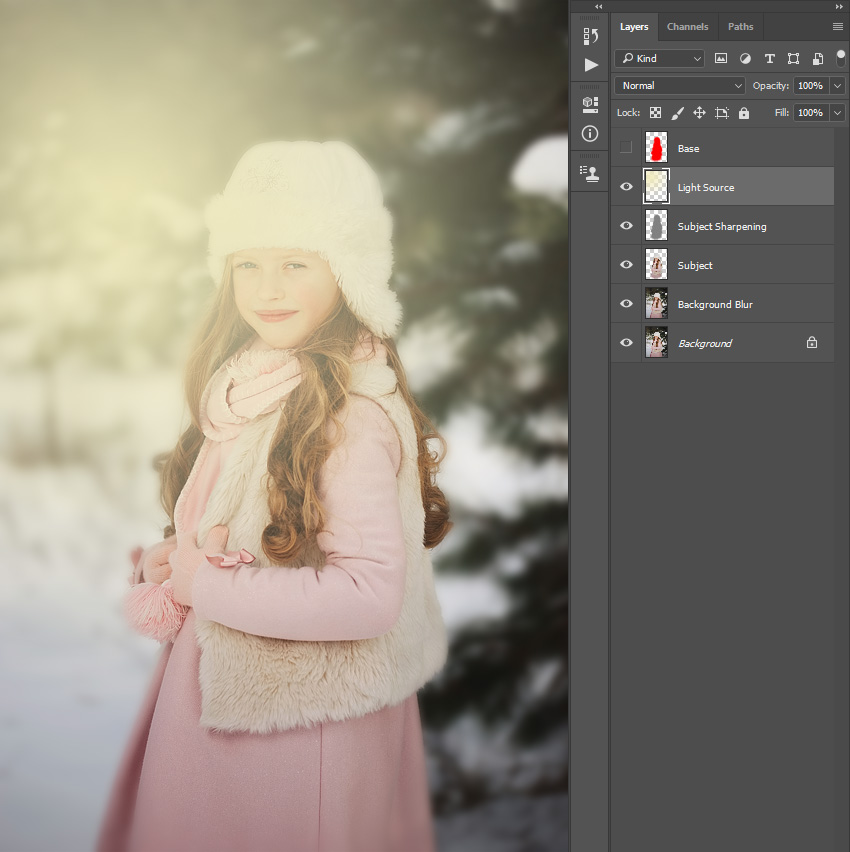Open the Info panel icon

590,134
